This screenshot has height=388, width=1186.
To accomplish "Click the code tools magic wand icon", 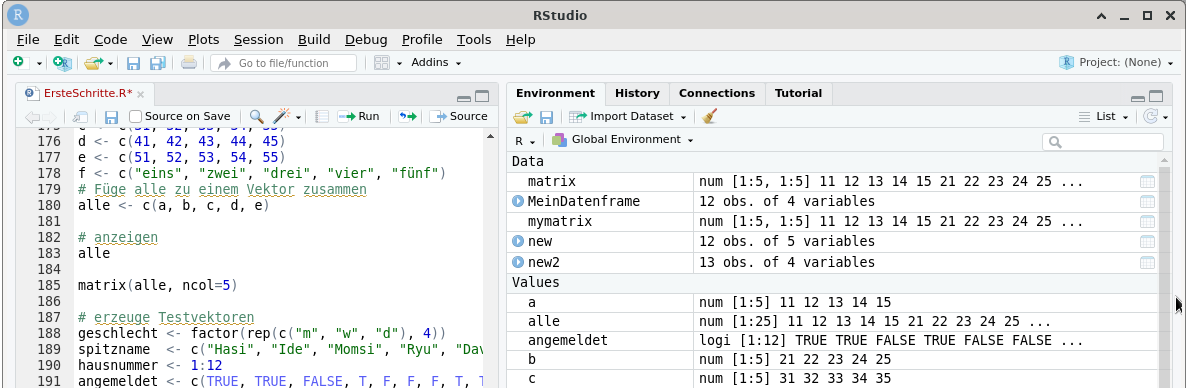I will [282, 116].
